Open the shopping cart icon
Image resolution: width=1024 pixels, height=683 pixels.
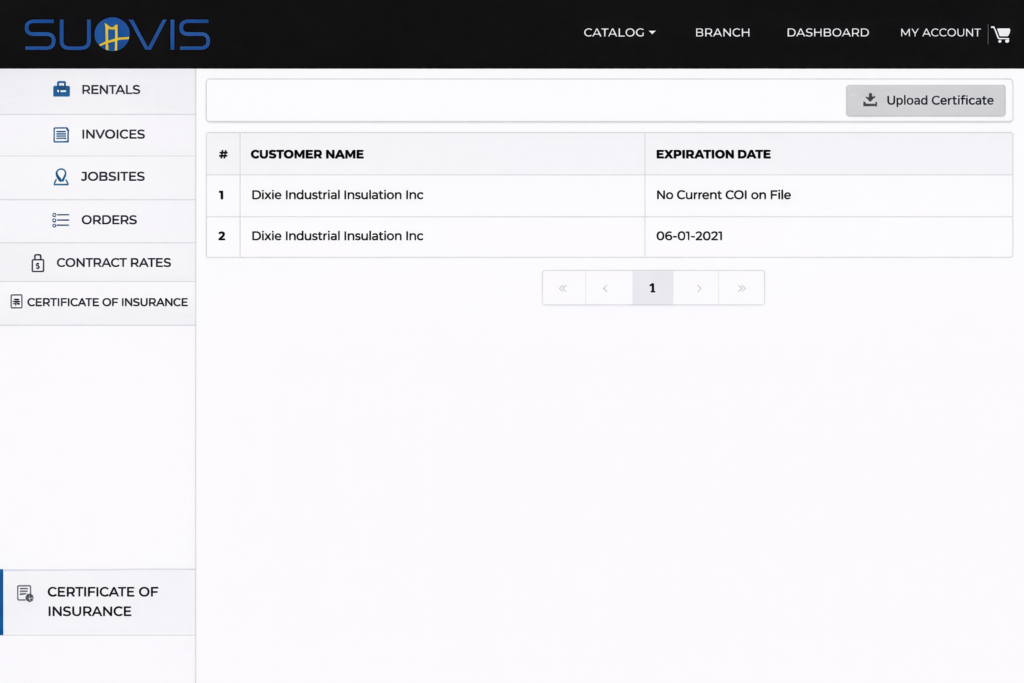point(1000,33)
